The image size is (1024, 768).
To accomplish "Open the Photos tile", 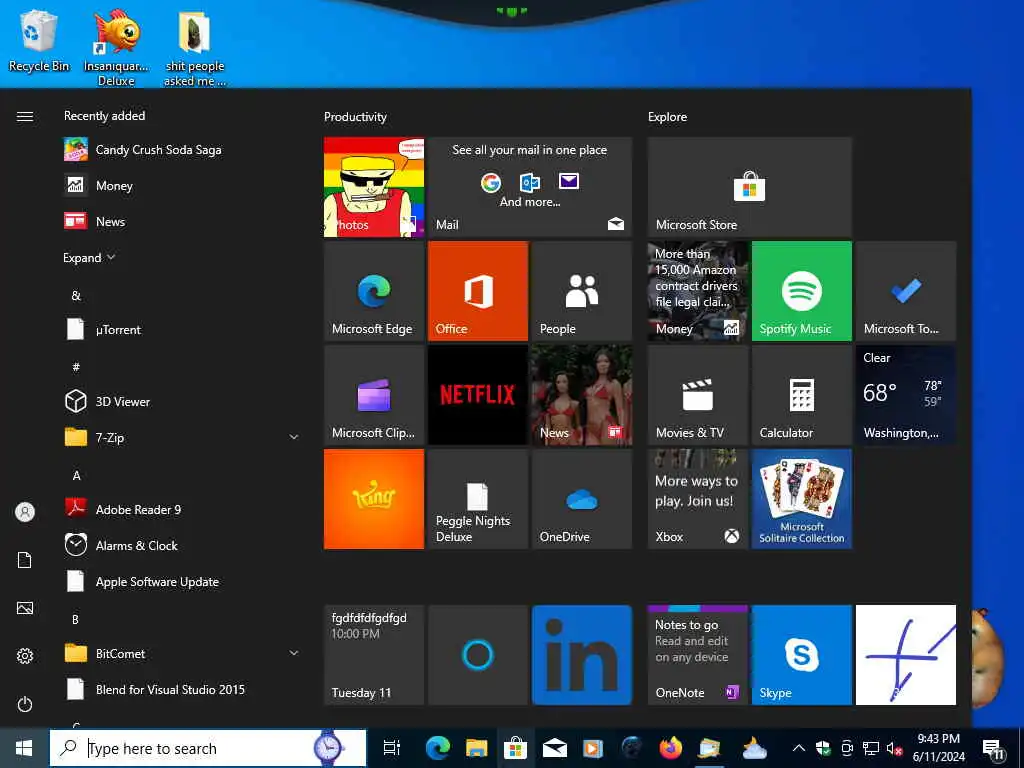I will click(374, 187).
